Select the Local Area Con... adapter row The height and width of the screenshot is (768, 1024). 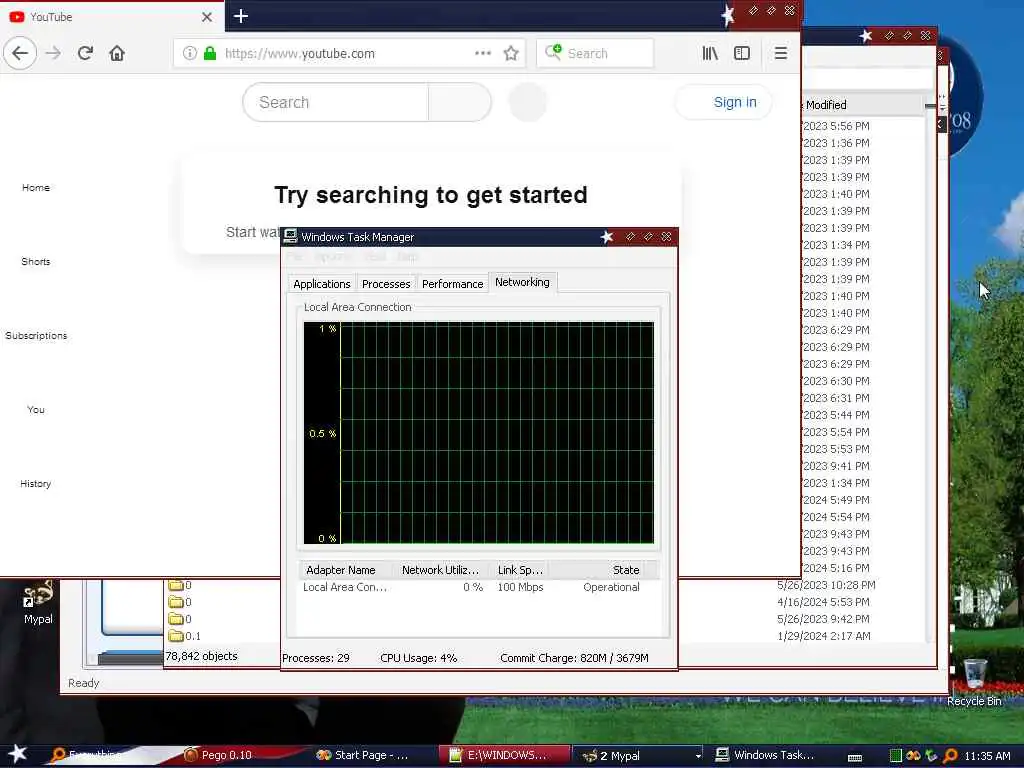(477, 587)
